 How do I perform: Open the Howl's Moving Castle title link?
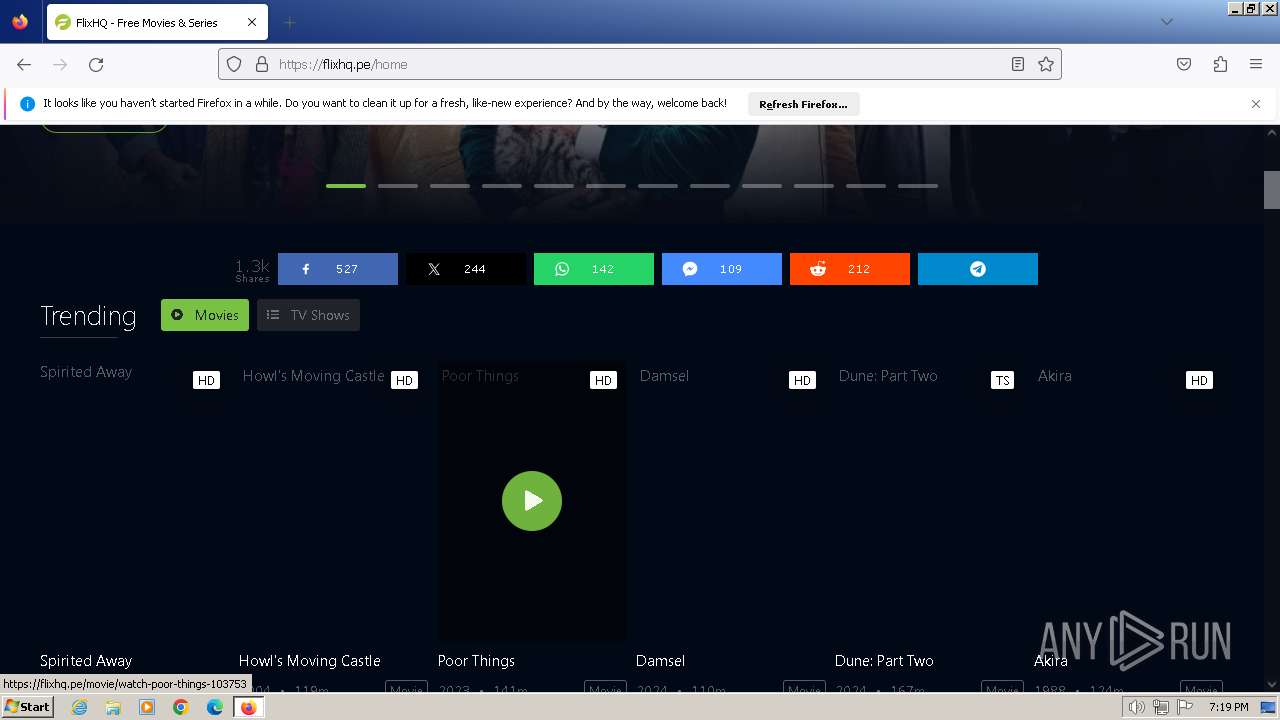point(310,661)
